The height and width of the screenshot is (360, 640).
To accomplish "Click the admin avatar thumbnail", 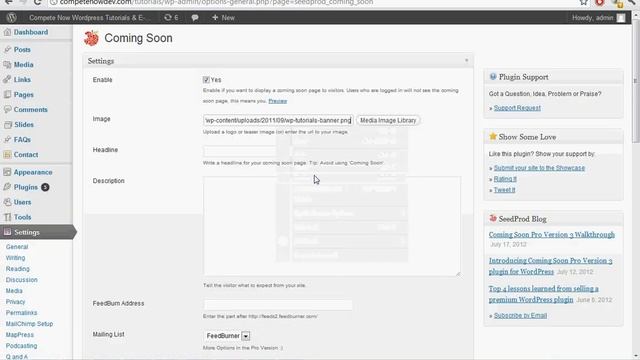I will (621, 18).
